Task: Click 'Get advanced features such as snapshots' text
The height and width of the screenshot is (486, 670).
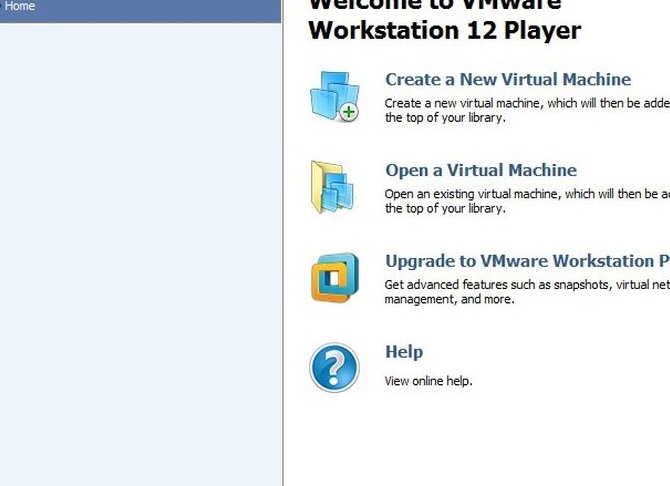Action: (x=527, y=292)
